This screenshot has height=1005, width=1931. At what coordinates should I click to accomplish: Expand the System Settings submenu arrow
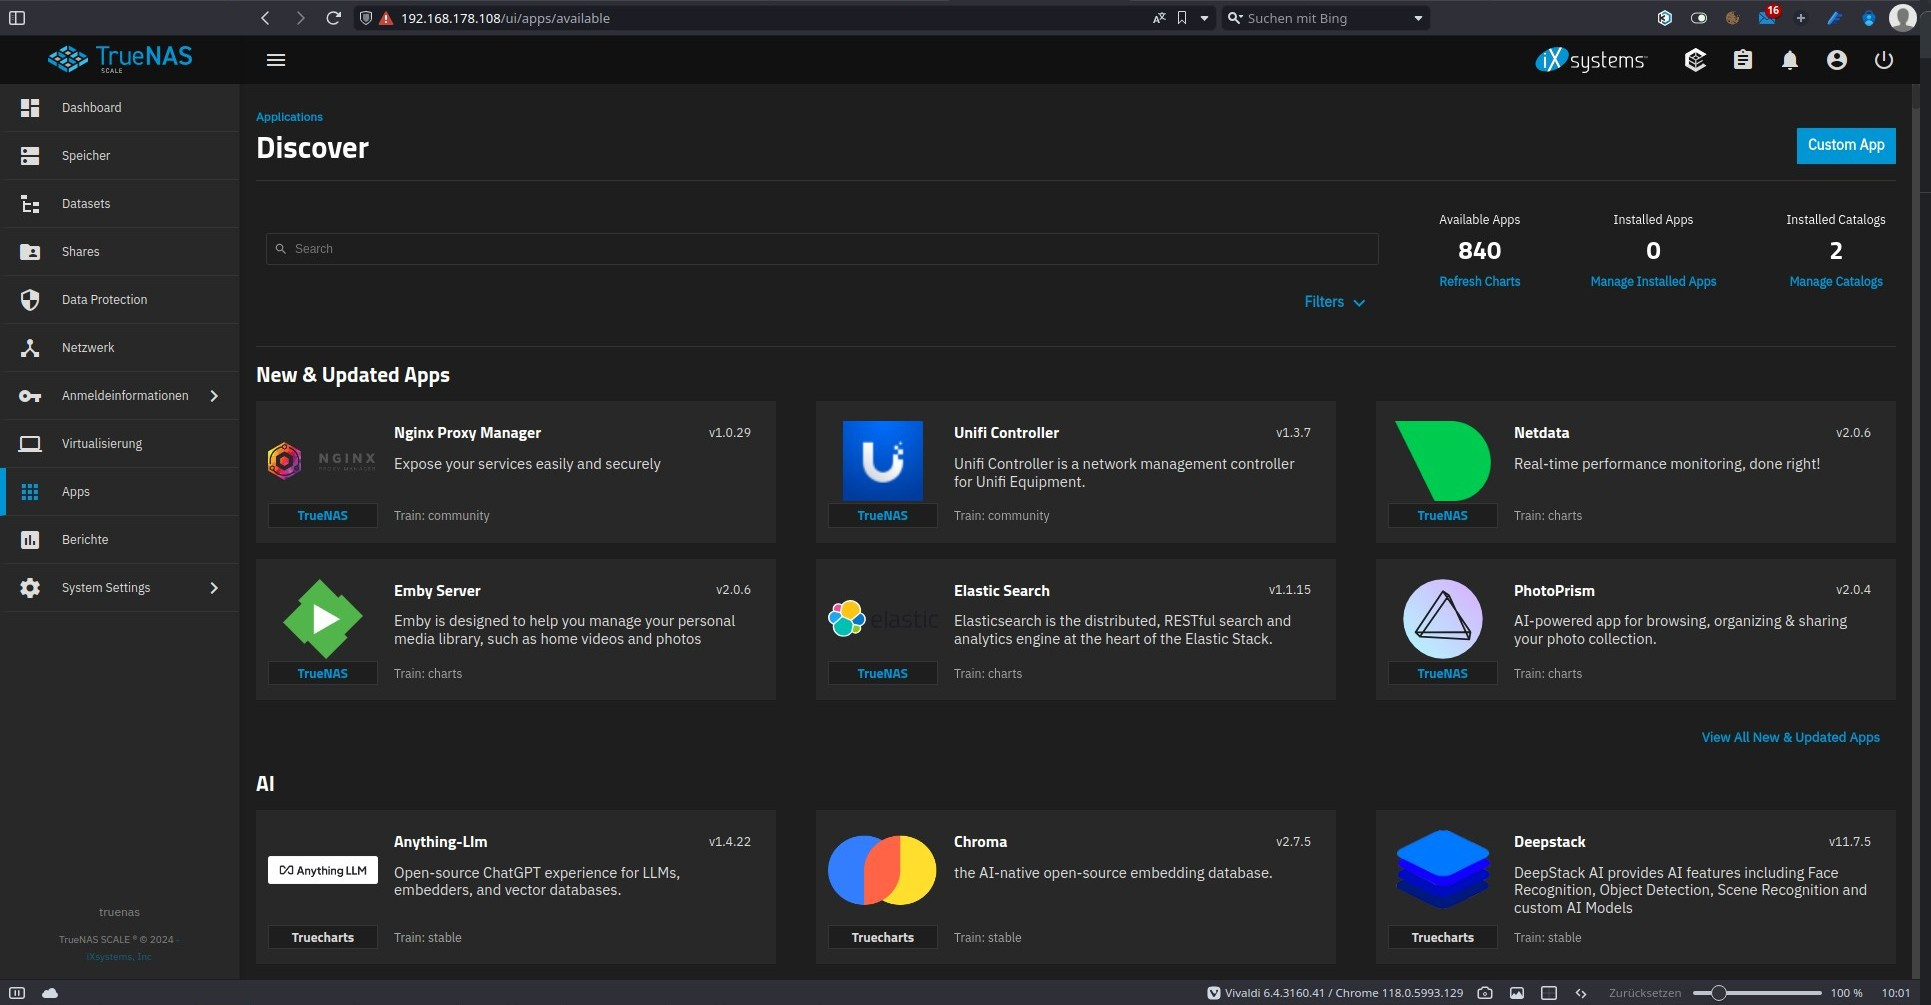point(214,588)
